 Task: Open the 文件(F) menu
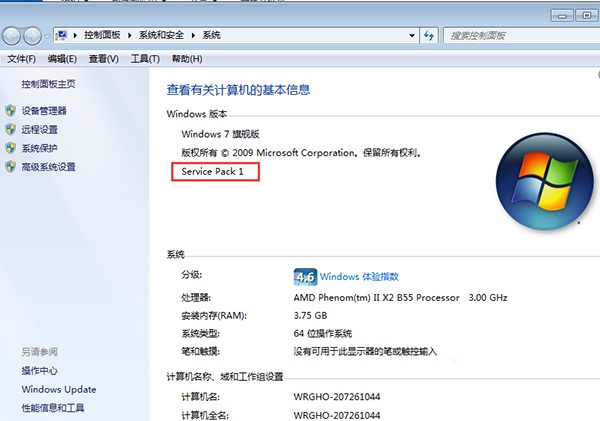pos(21,59)
